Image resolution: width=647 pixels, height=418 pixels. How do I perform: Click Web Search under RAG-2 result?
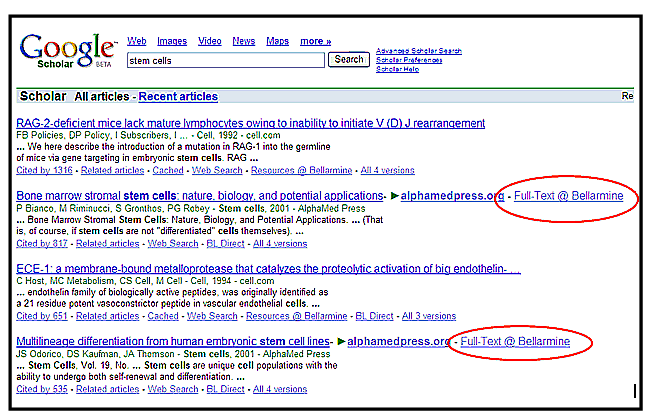[217, 170]
